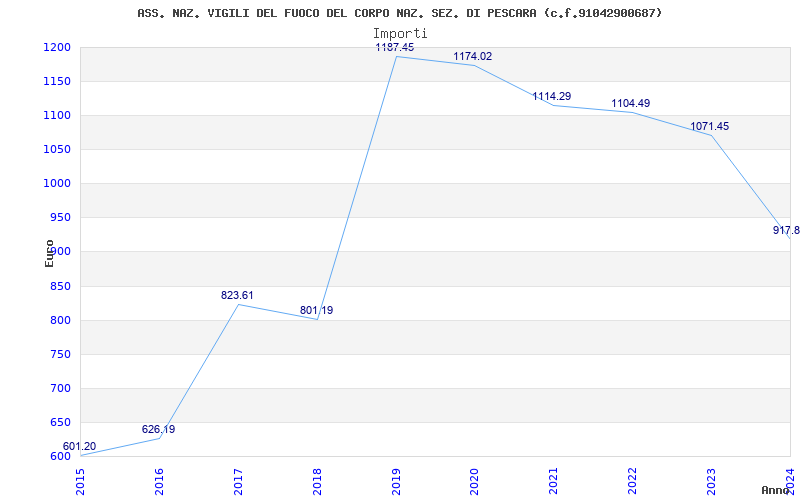Click the Anno x-axis title
This screenshot has width=800, height=500.
click(776, 490)
